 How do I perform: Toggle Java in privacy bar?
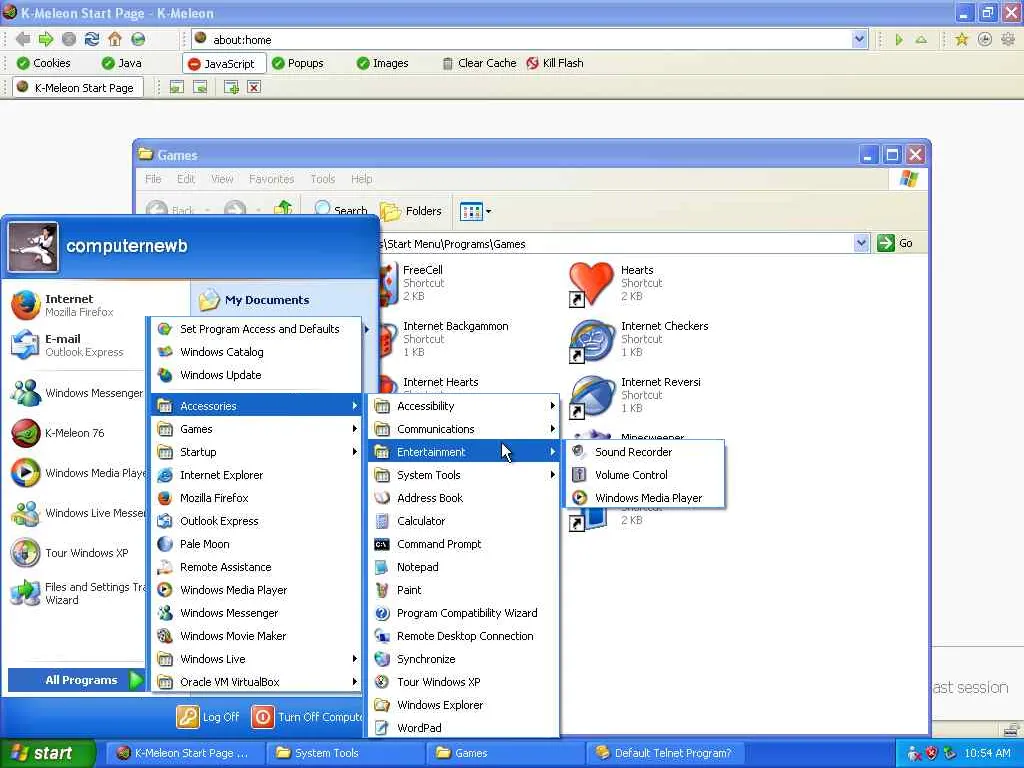click(x=121, y=63)
